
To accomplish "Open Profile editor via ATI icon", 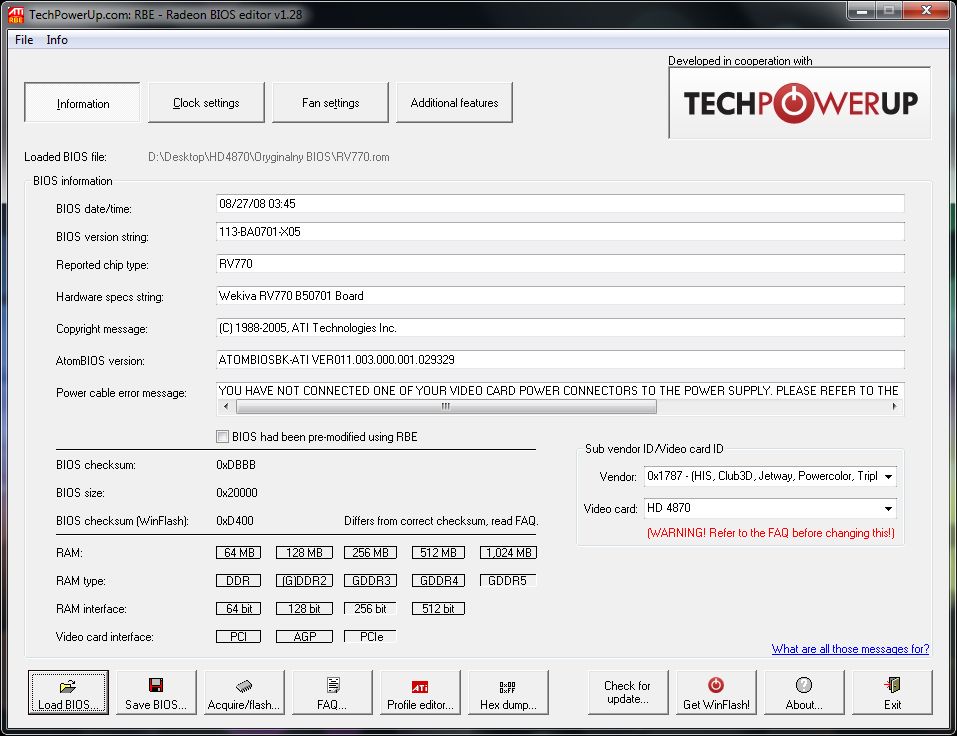I will pos(420,687).
